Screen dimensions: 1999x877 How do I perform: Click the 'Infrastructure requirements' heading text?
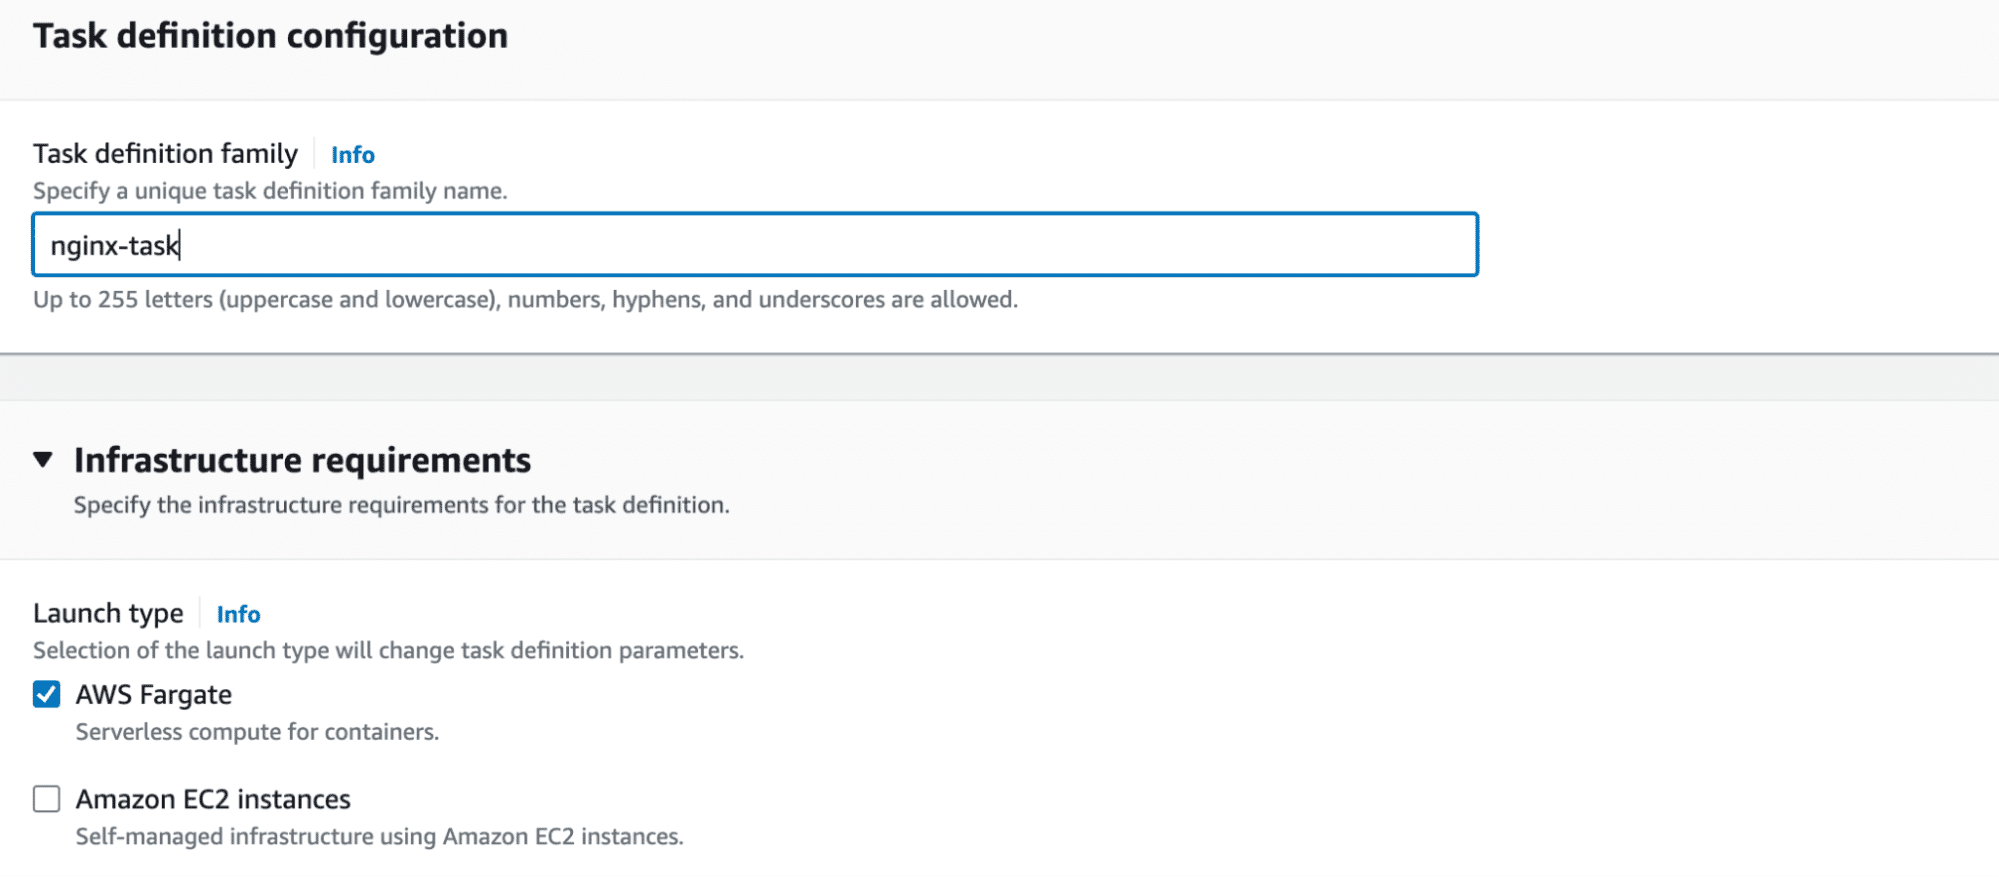(x=302, y=460)
